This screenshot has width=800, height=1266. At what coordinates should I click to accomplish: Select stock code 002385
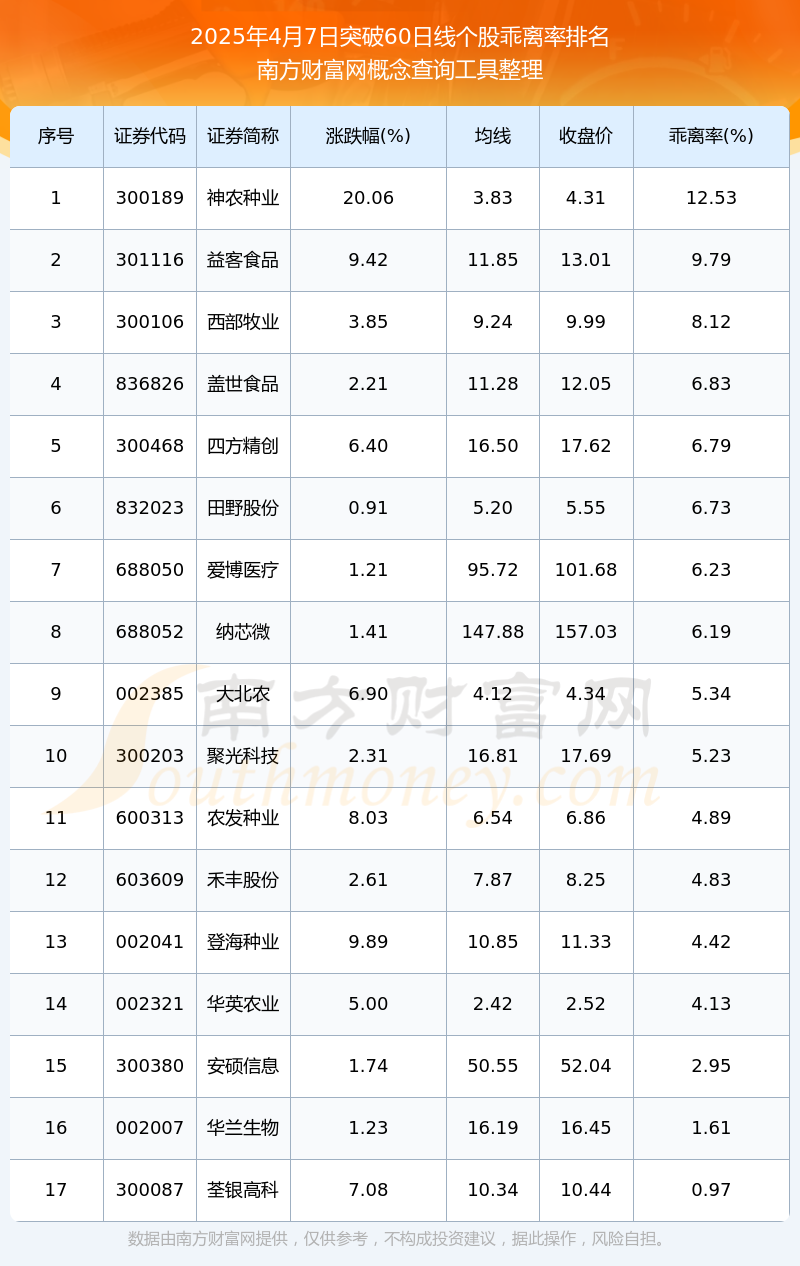(150, 694)
